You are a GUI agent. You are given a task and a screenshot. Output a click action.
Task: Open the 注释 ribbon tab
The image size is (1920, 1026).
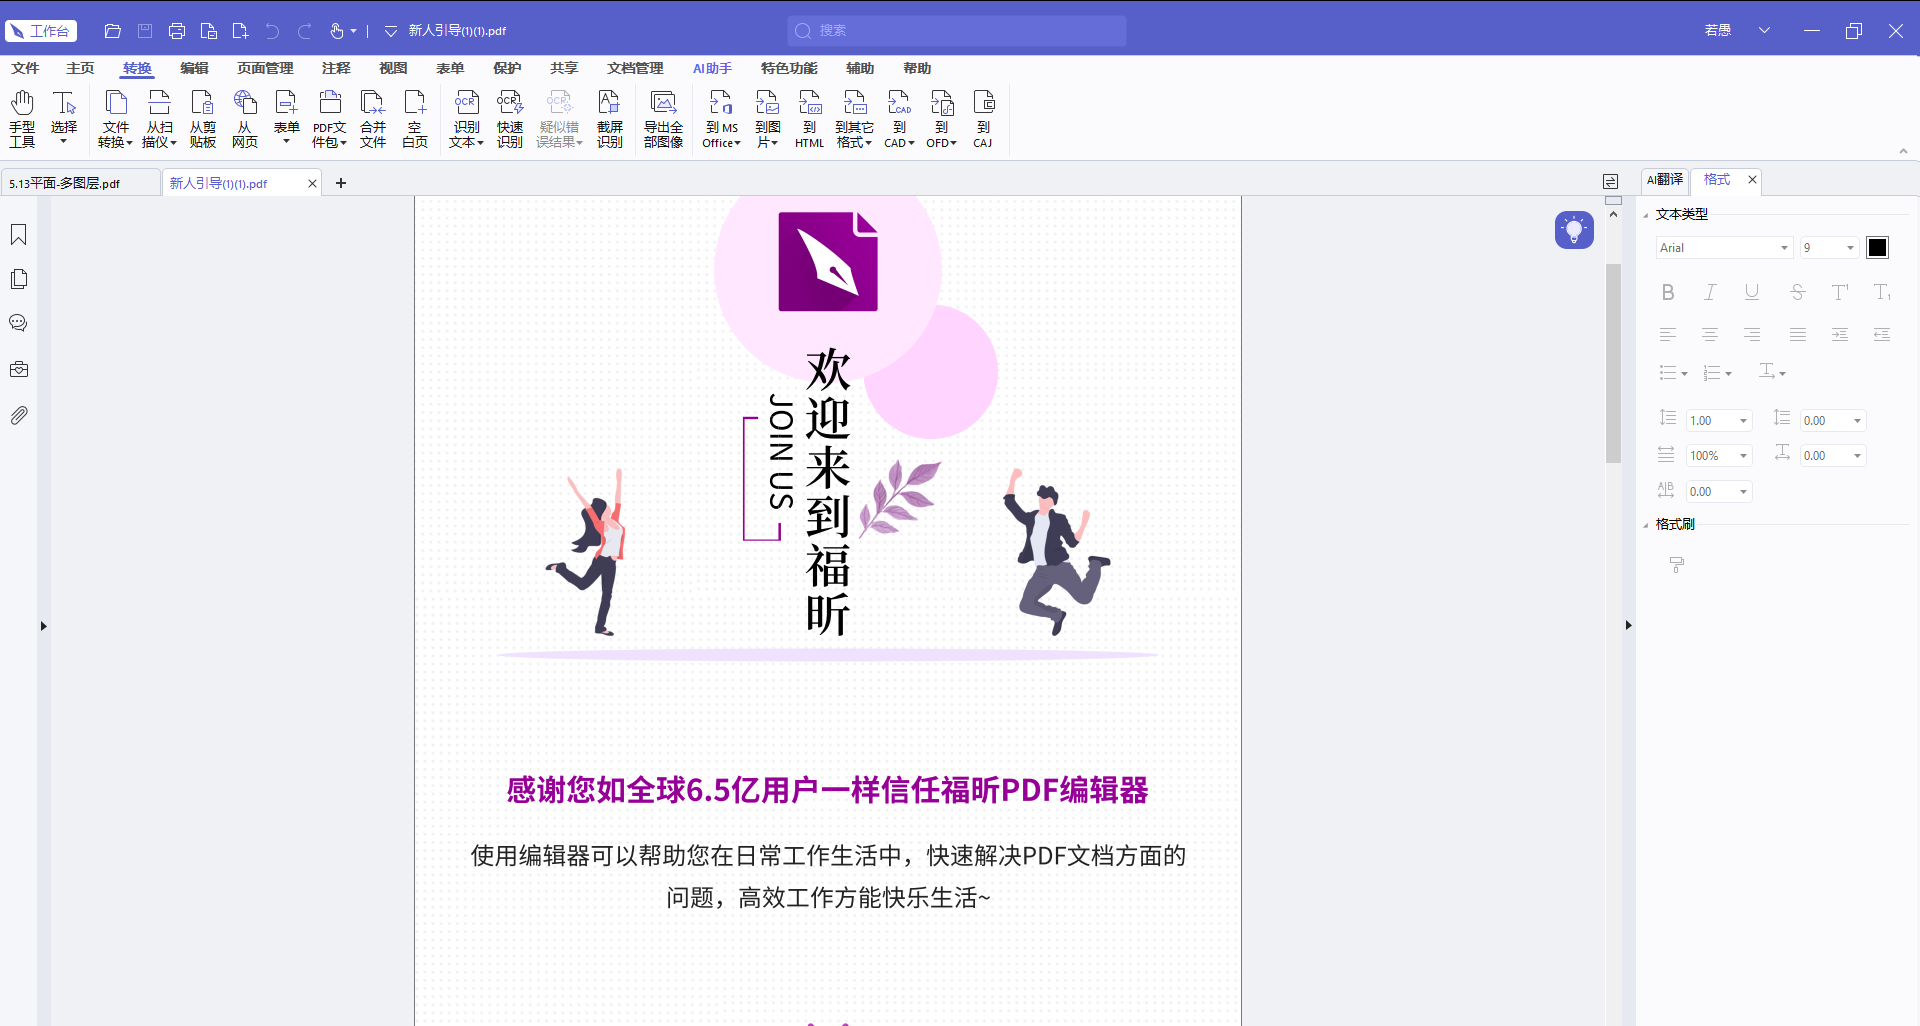[336, 68]
